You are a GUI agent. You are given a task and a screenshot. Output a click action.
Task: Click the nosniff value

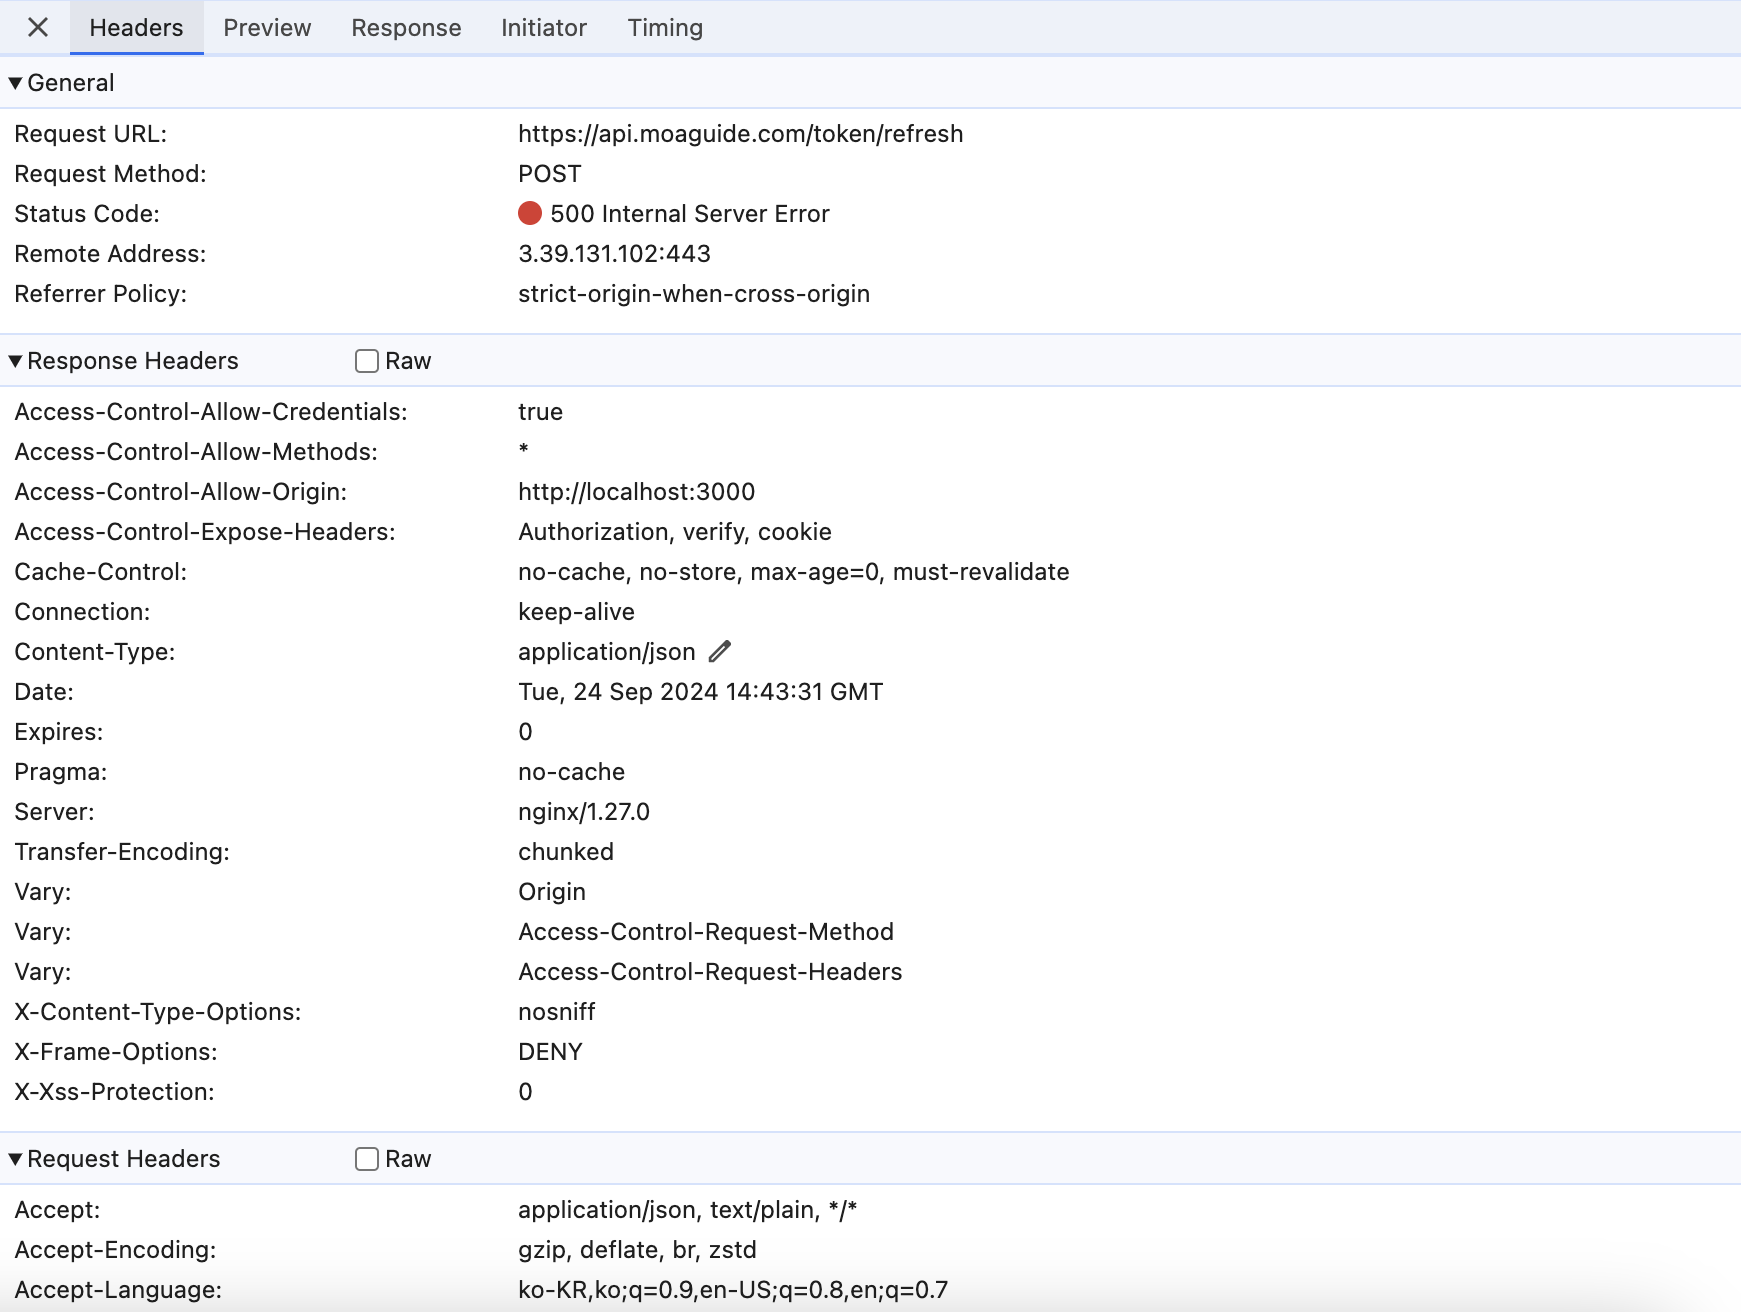tap(557, 1012)
